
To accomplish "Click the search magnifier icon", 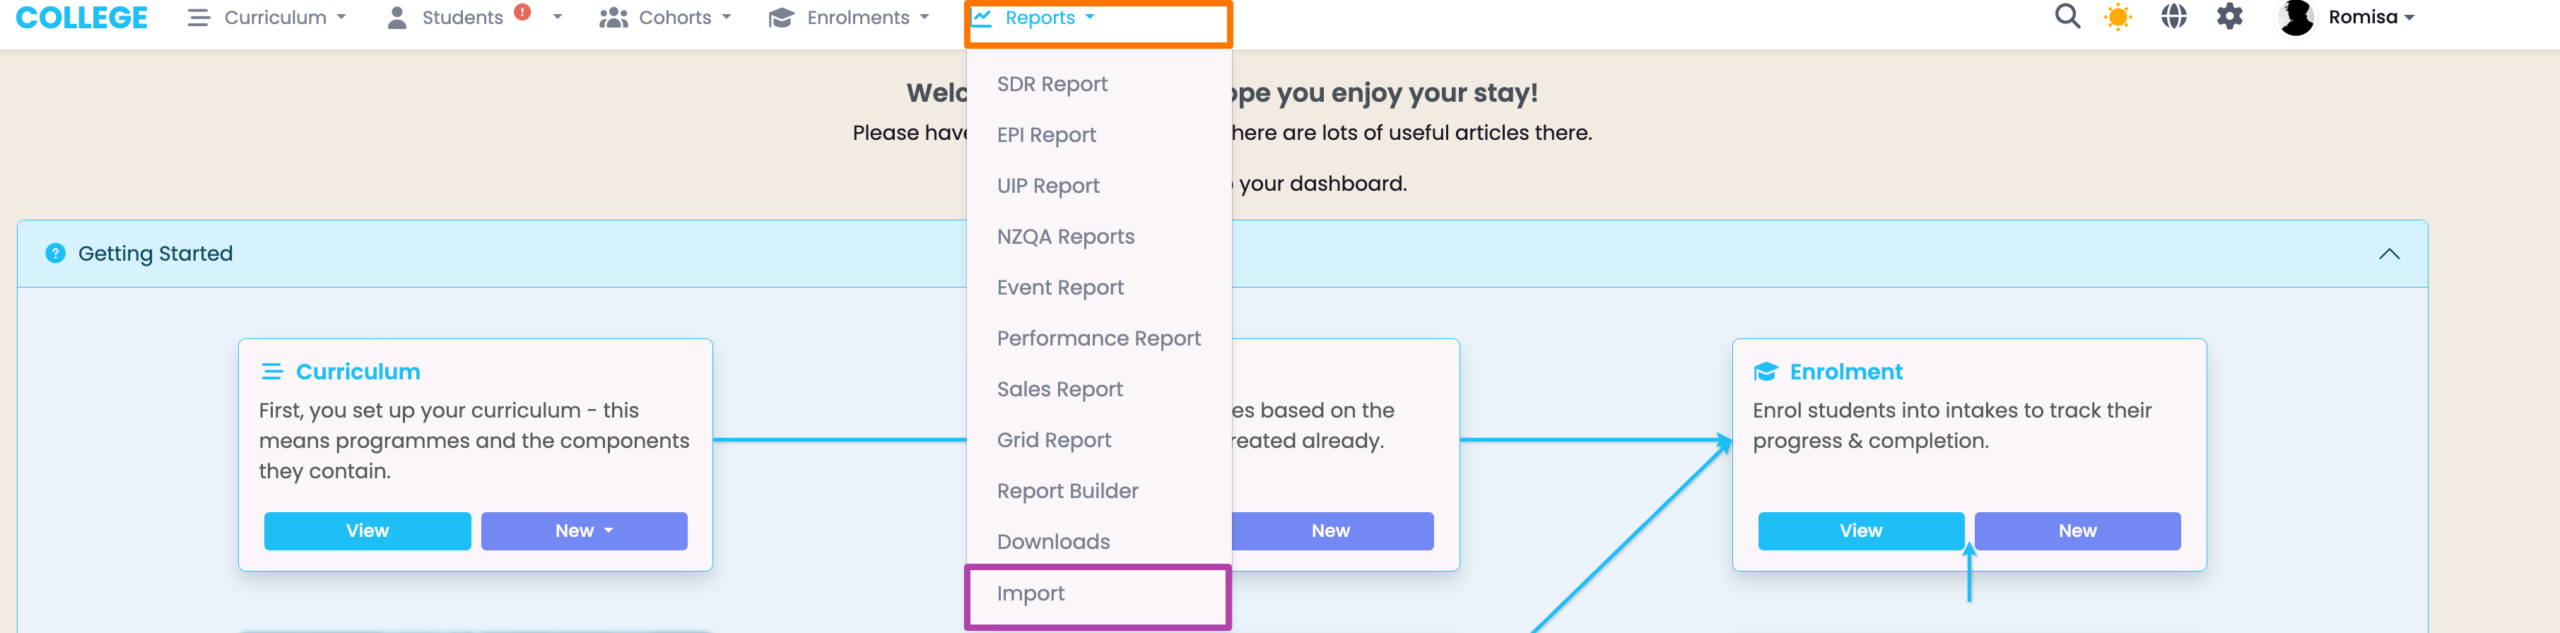I will click(x=2067, y=17).
